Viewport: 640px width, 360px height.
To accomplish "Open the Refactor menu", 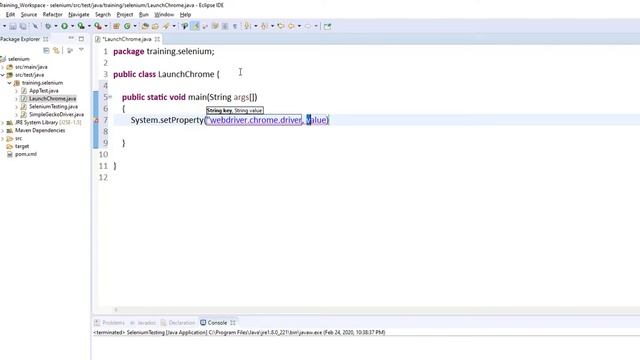I will click(53, 14).
